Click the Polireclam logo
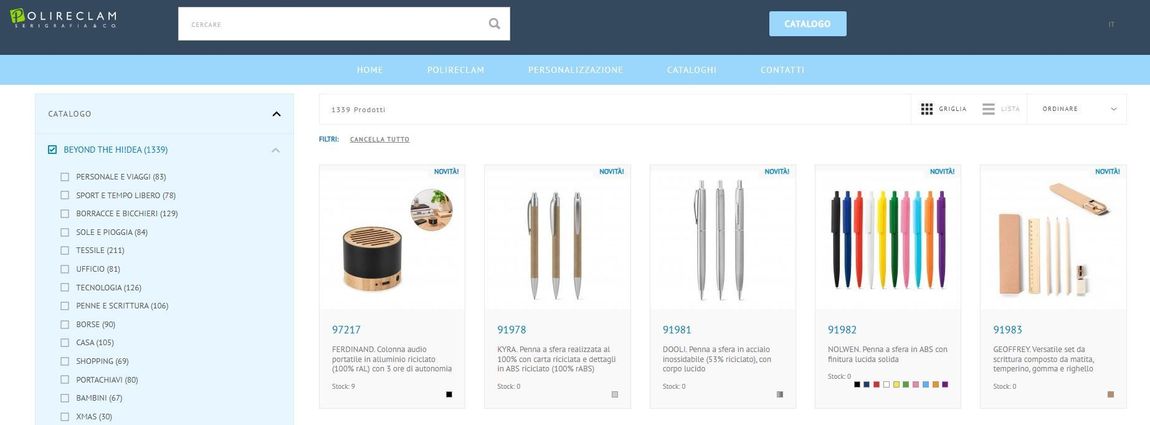Screen dimensions: 1150x425 point(63,18)
